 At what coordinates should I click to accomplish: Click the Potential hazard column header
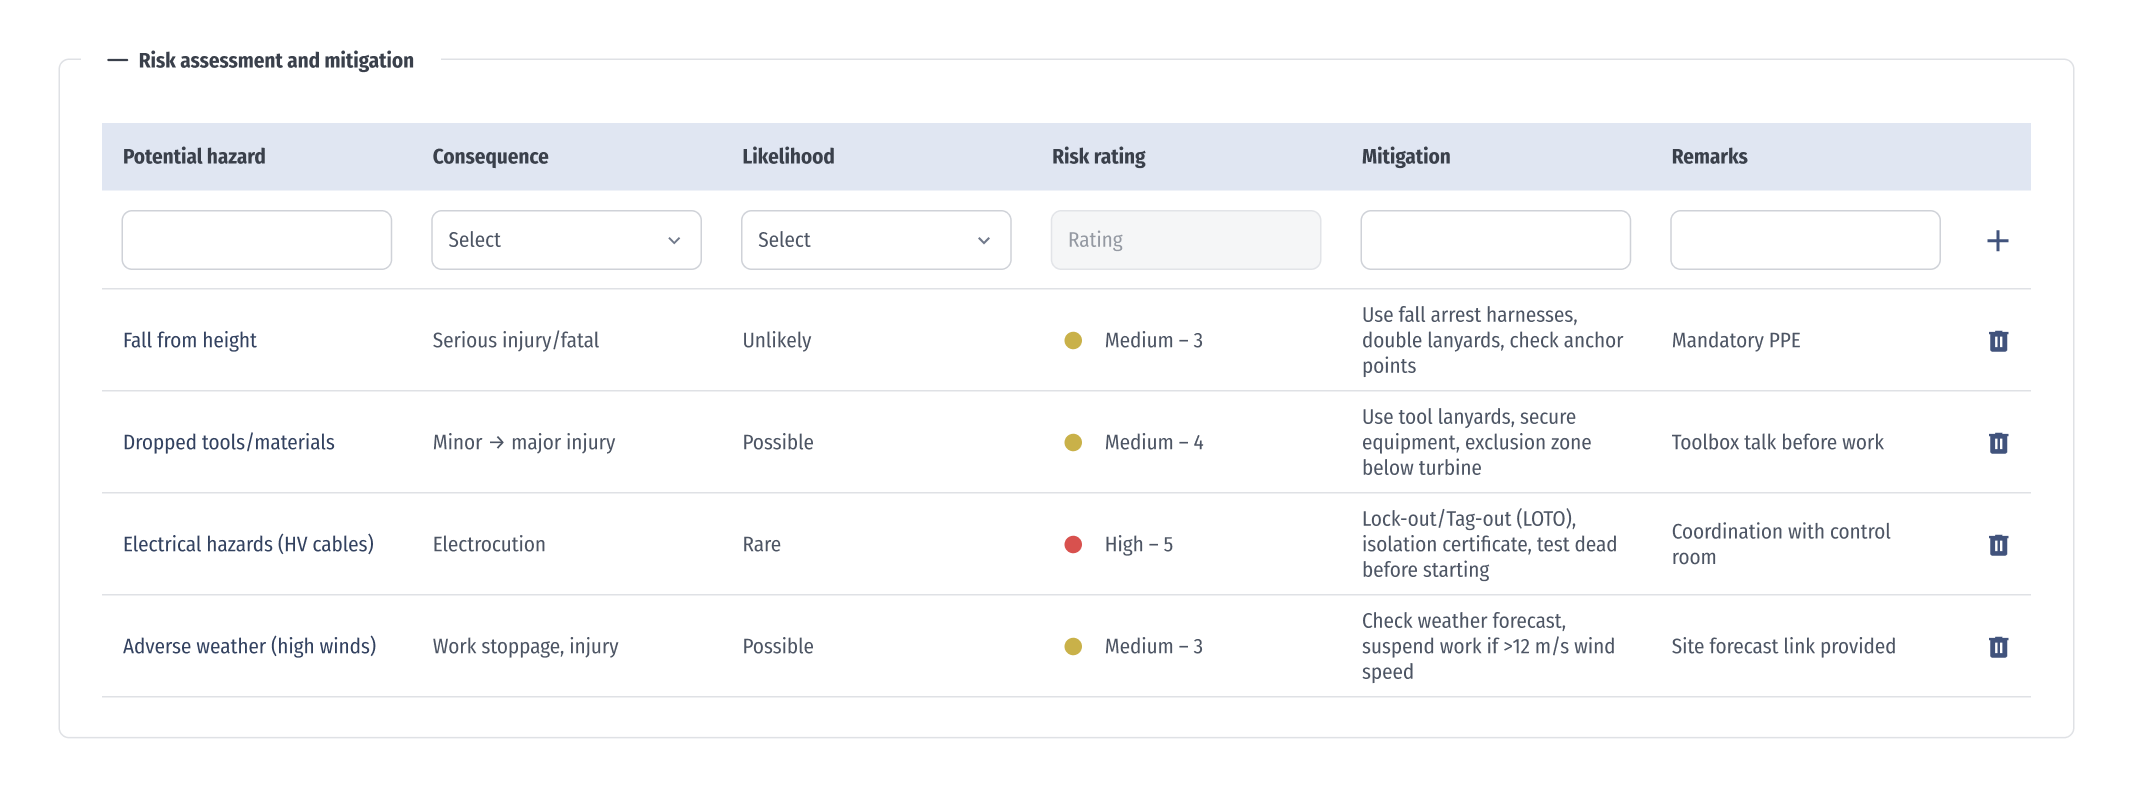(x=194, y=157)
